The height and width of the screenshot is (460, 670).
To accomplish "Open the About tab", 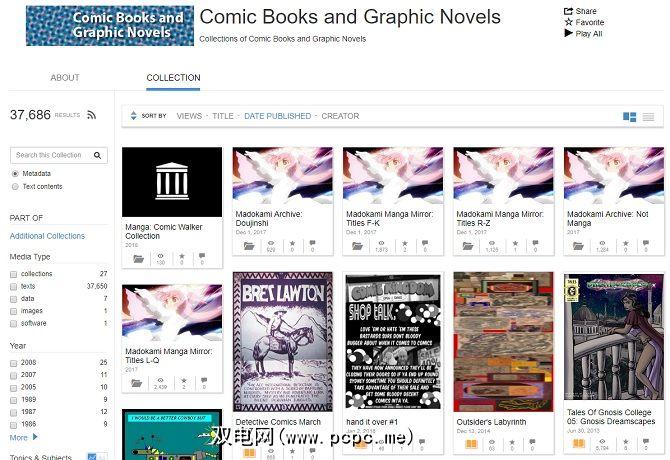I will [65, 78].
